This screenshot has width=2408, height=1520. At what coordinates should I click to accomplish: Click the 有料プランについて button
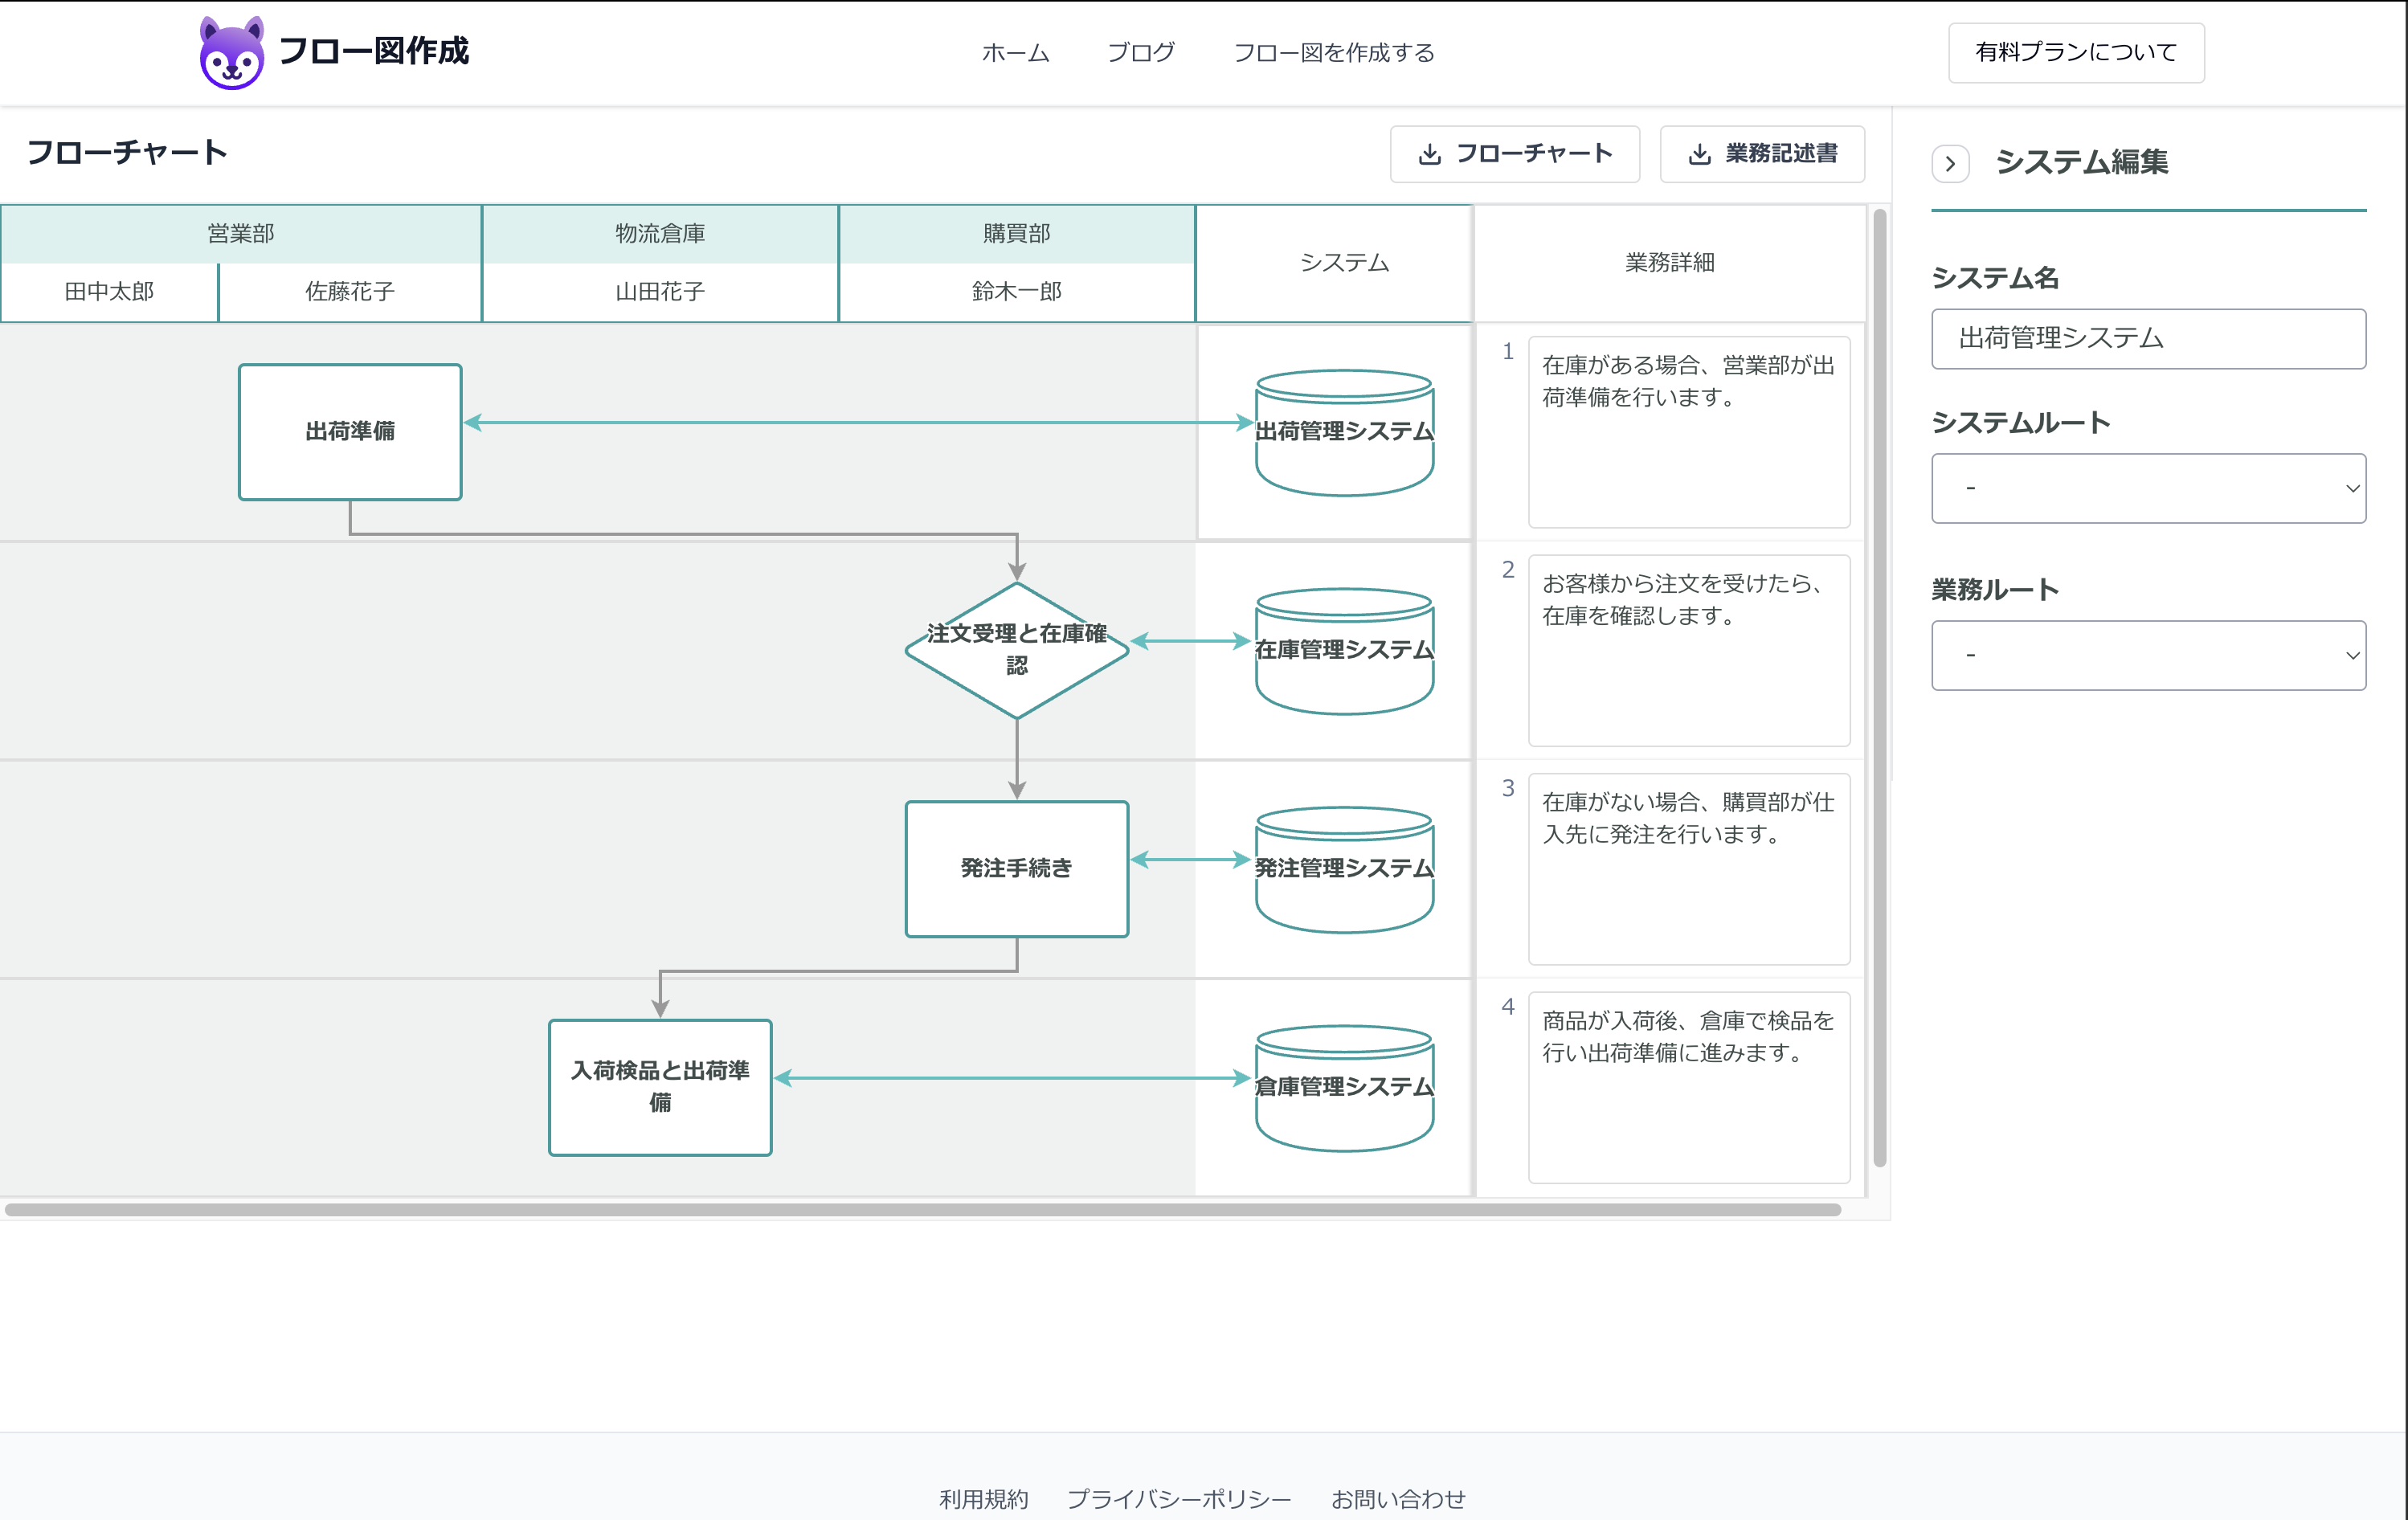(2076, 52)
